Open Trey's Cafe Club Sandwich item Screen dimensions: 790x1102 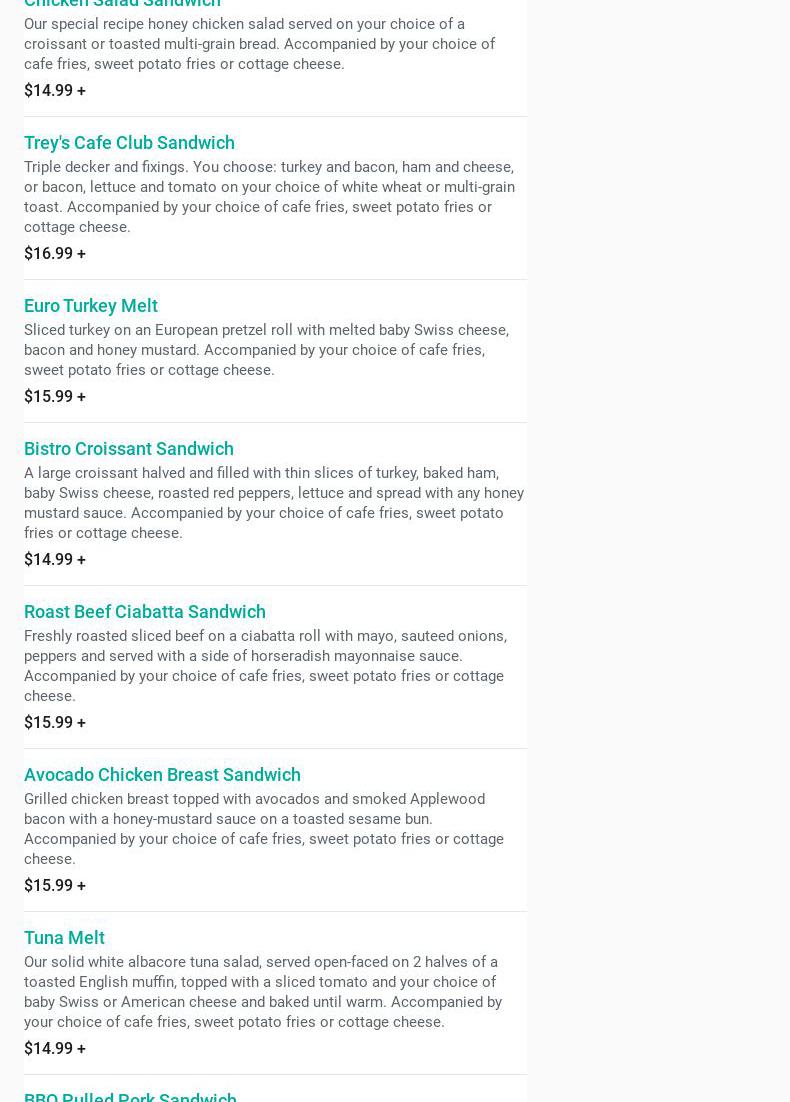[x=129, y=143]
